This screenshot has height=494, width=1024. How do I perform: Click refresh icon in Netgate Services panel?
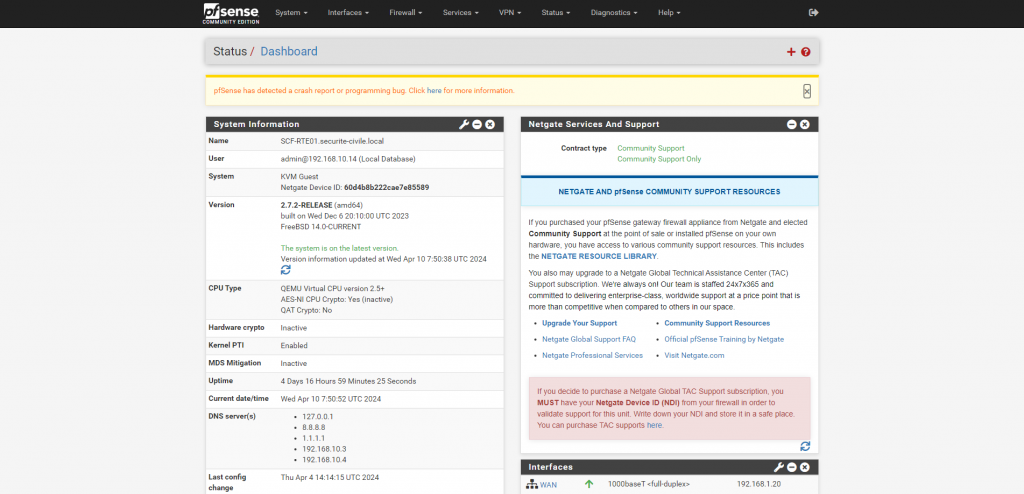pos(805,446)
